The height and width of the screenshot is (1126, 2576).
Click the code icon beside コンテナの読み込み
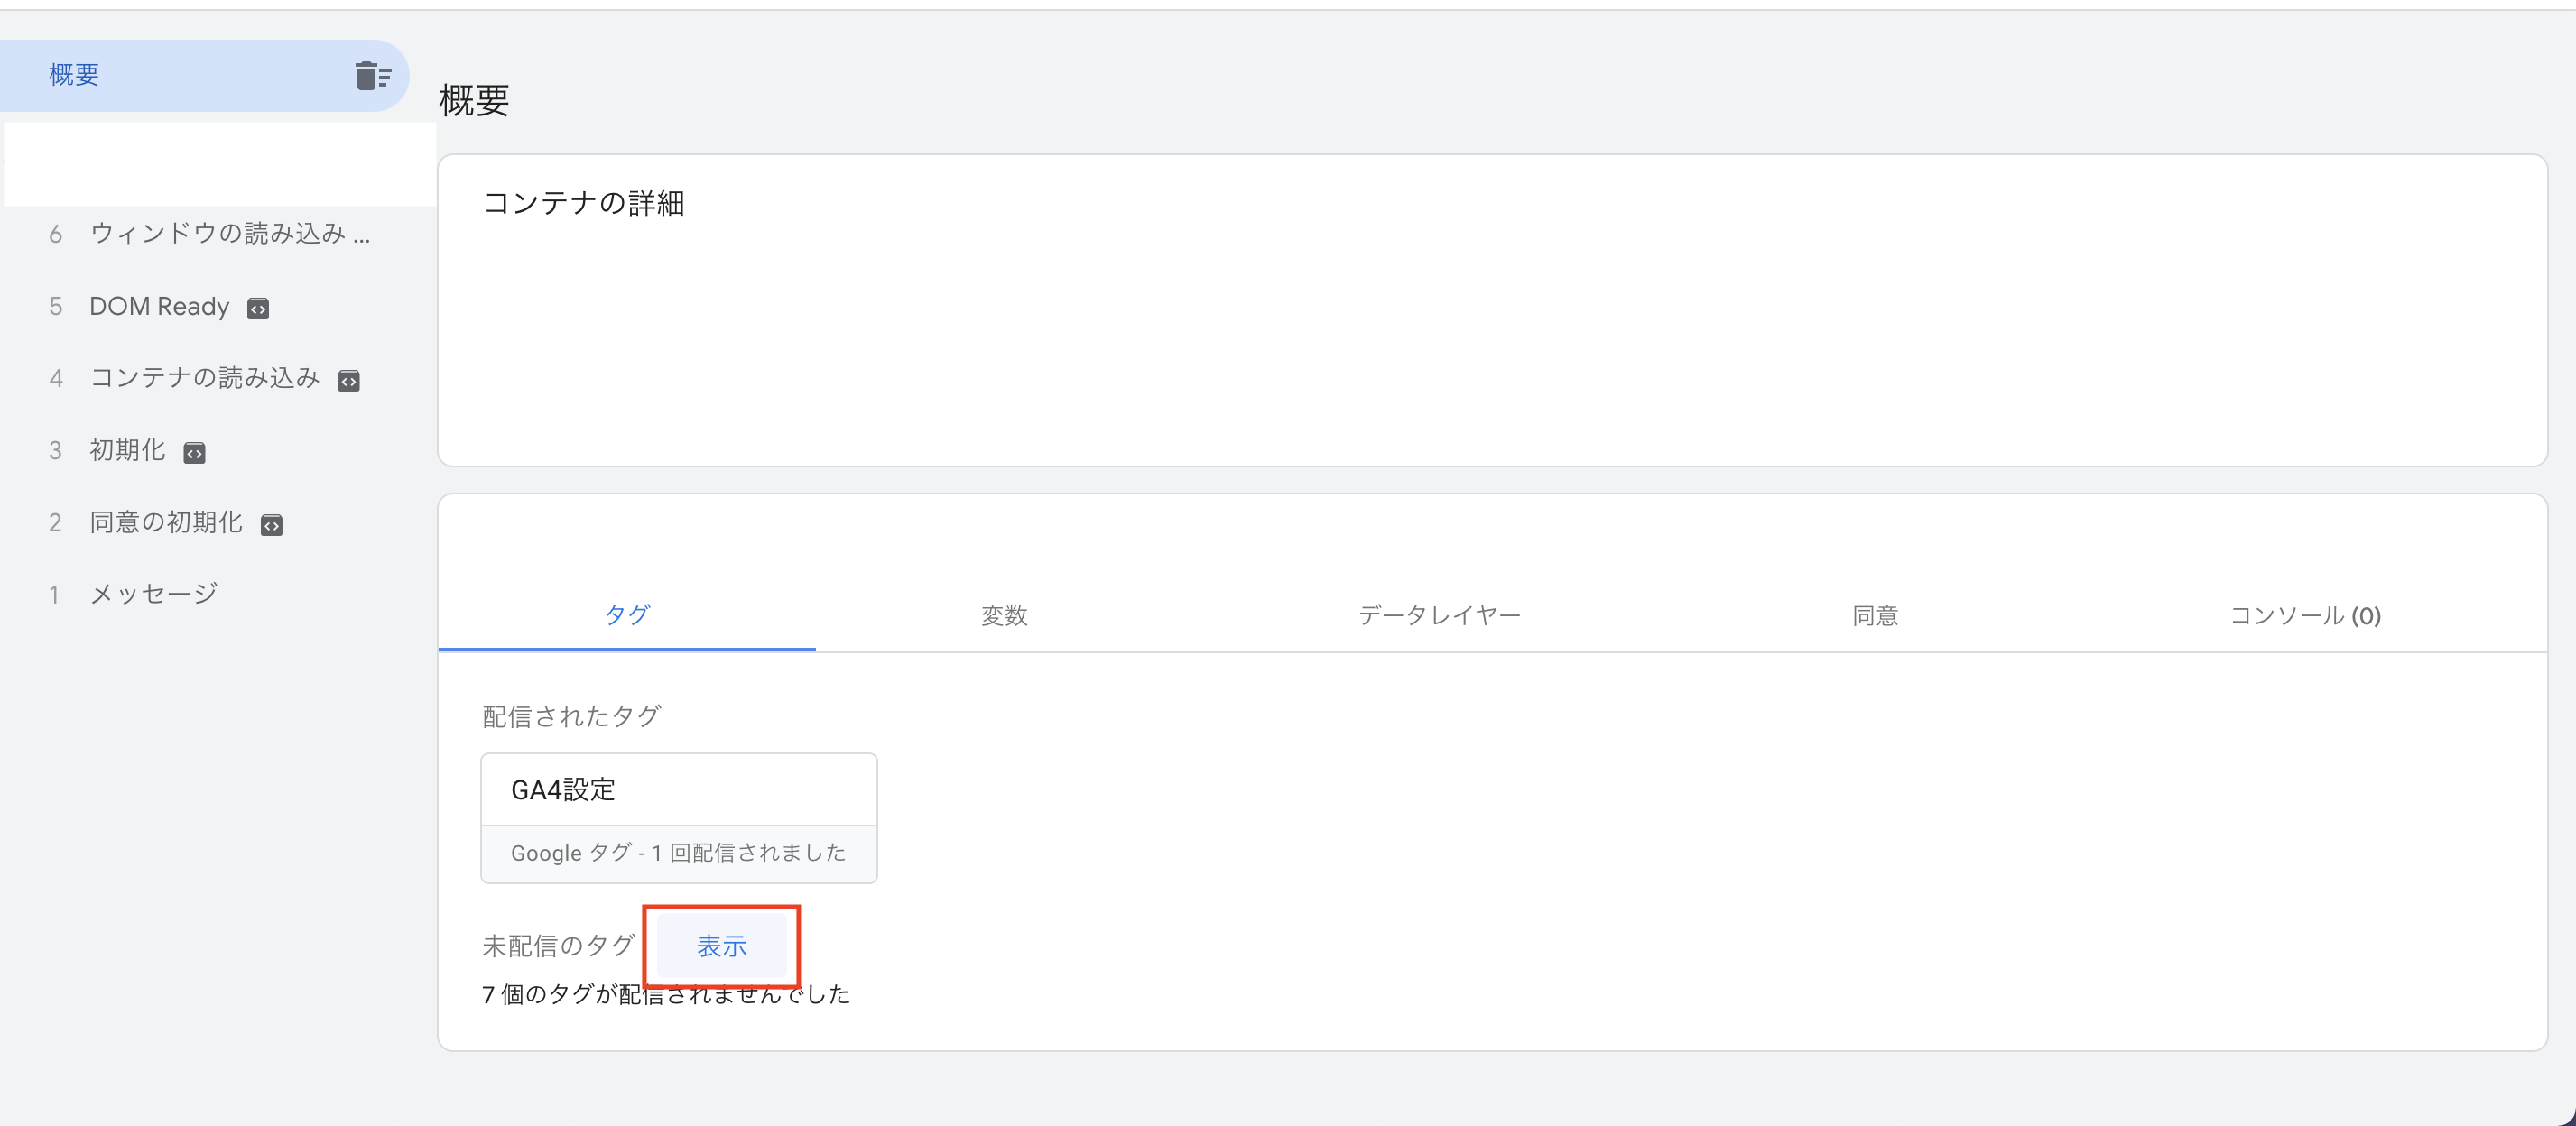[348, 381]
